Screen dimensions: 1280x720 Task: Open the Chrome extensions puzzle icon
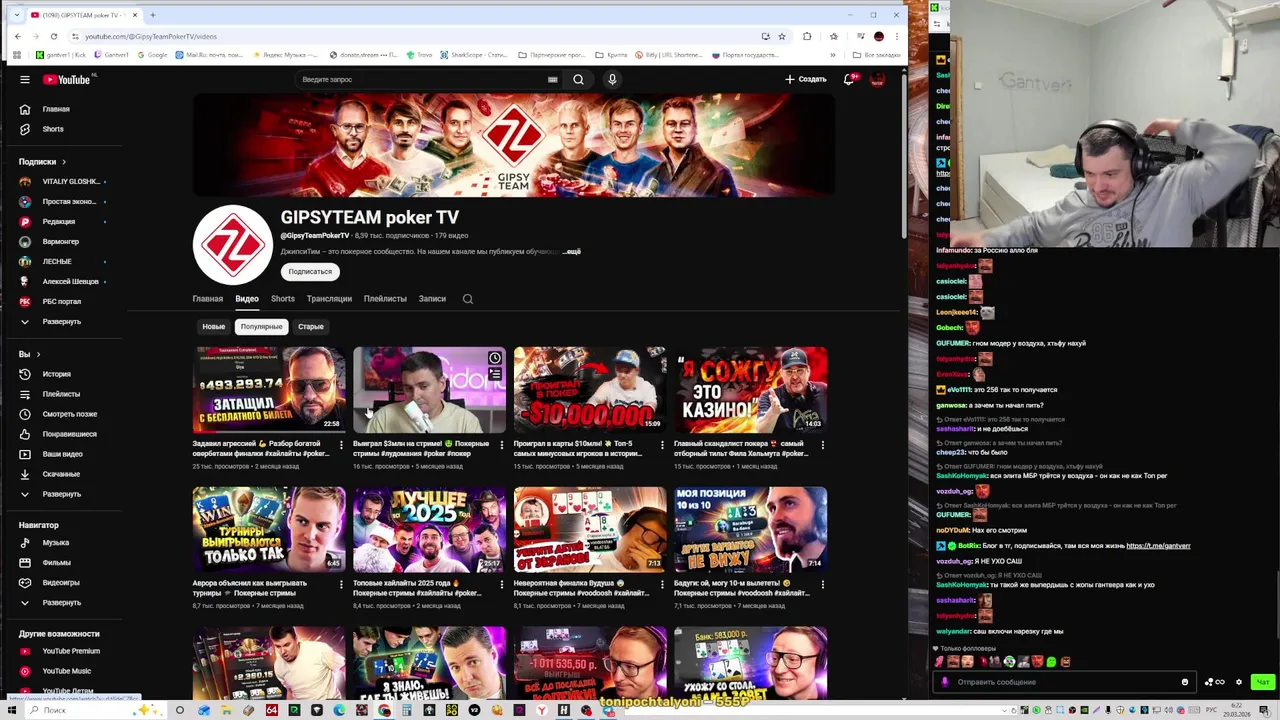click(807, 36)
